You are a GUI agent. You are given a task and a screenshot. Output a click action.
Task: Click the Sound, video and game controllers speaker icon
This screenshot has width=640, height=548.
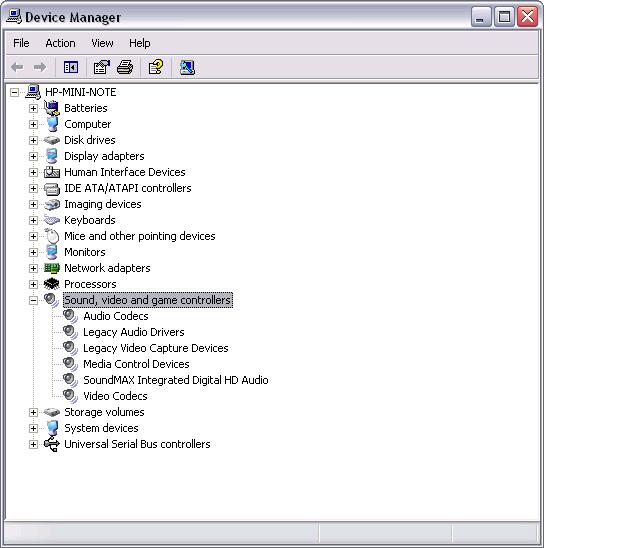pos(52,300)
